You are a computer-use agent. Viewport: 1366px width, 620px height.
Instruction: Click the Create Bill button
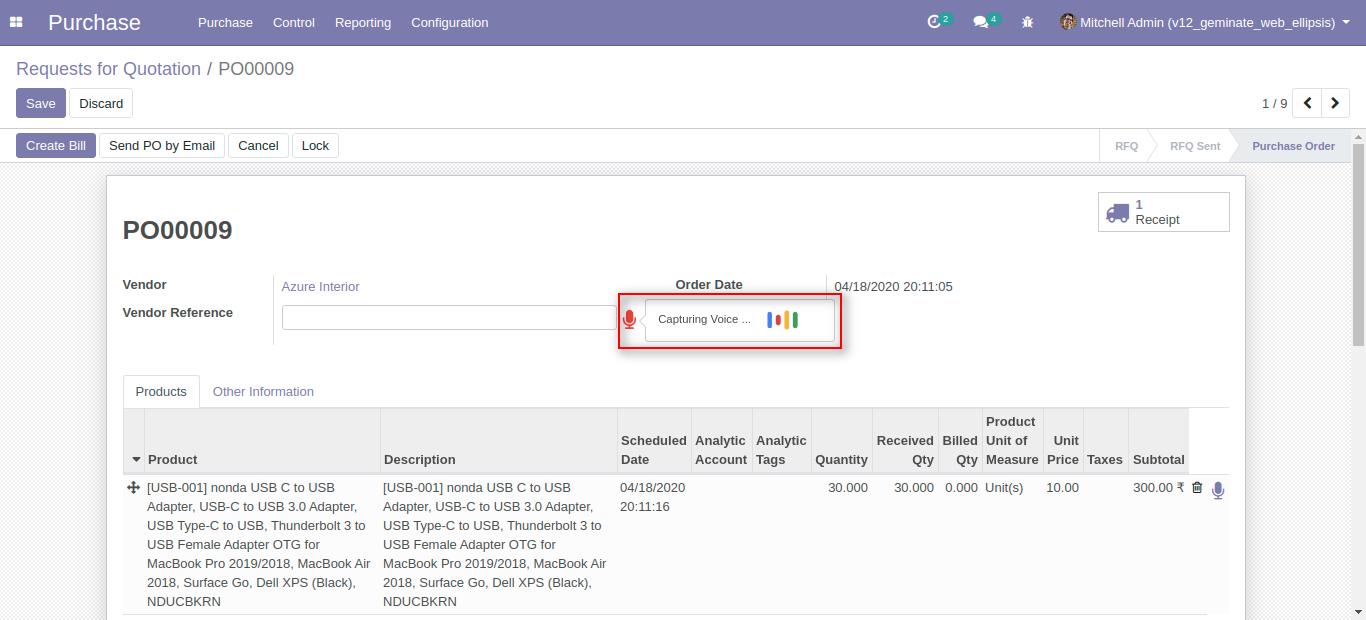pyautogui.click(x=55, y=145)
